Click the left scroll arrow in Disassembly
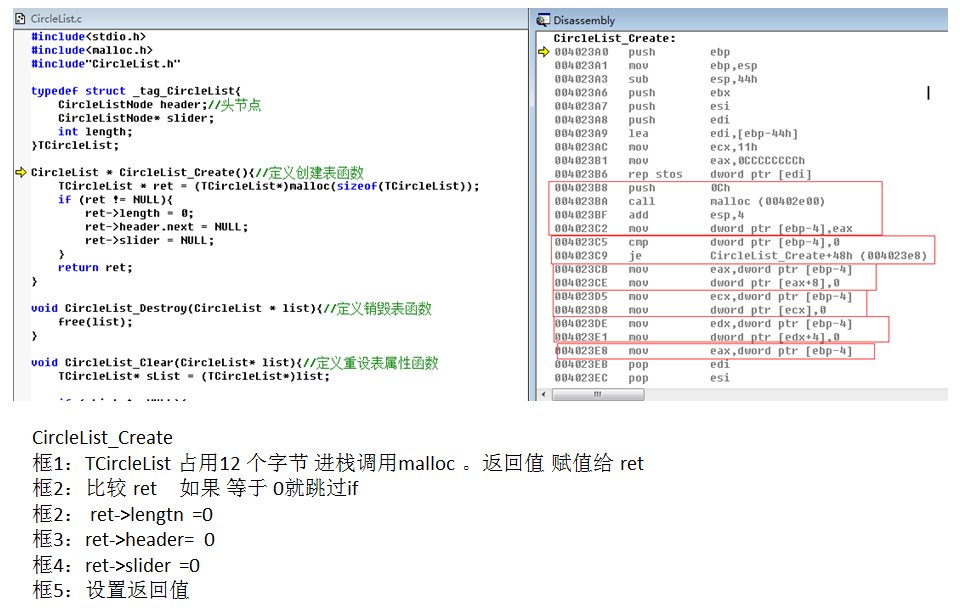 pyautogui.click(x=543, y=394)
